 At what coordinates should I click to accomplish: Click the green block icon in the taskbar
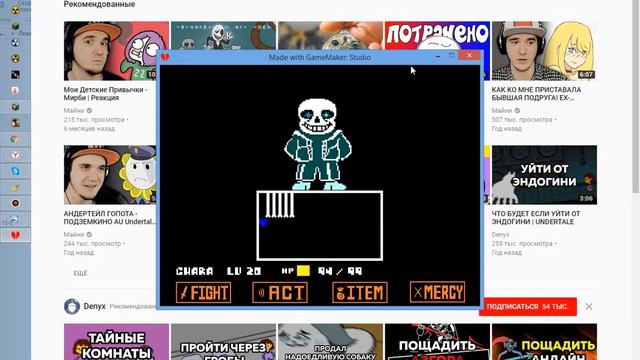point(15,27)
